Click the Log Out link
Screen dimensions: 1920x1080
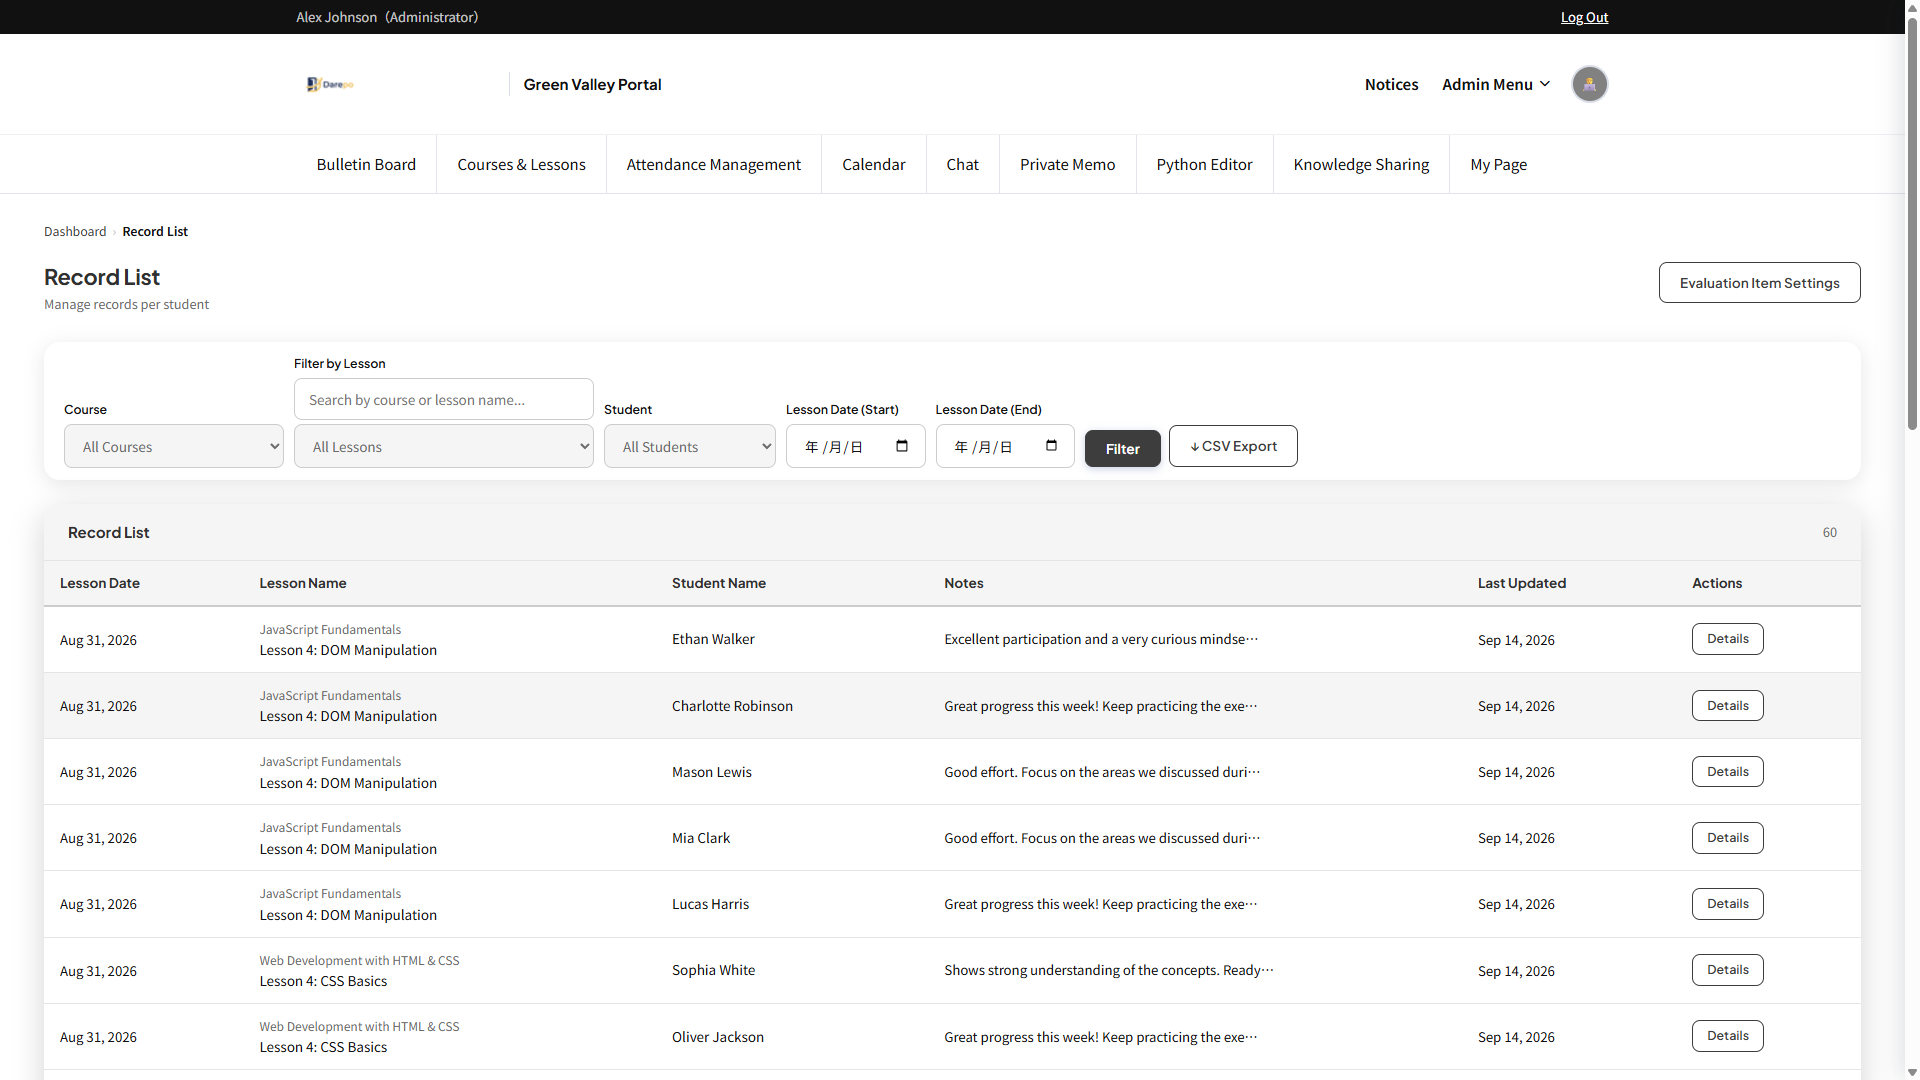[1584, 17]
